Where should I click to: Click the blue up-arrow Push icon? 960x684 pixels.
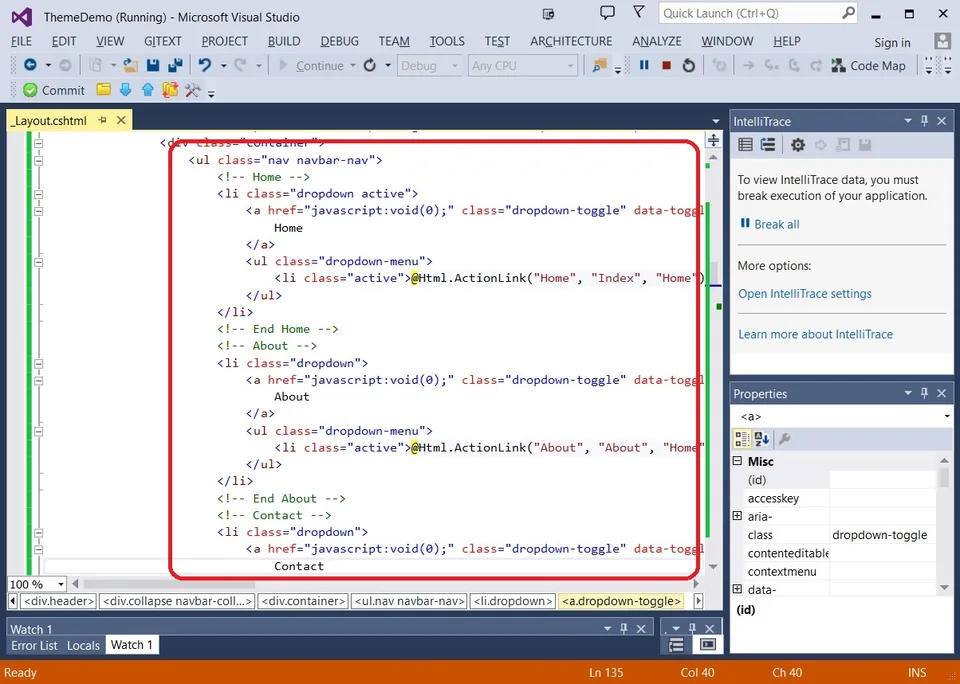[148, 91]
